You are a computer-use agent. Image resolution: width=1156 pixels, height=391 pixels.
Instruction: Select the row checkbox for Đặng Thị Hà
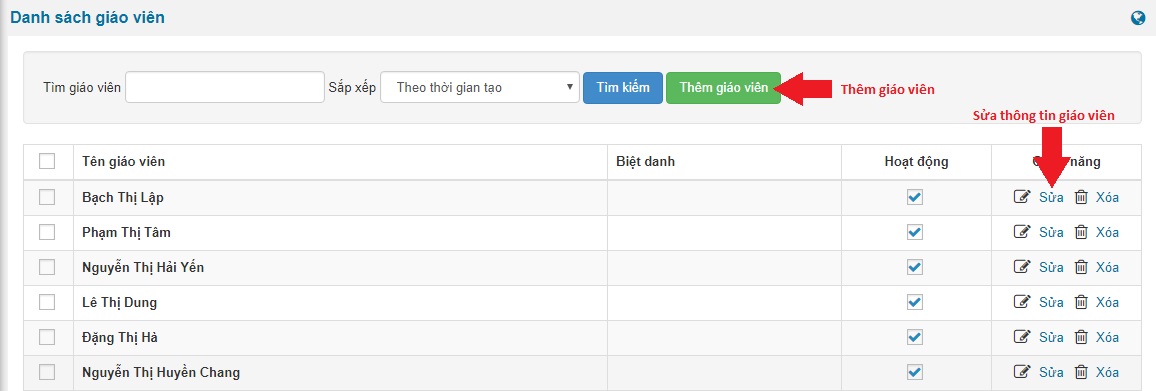(47, 337)
